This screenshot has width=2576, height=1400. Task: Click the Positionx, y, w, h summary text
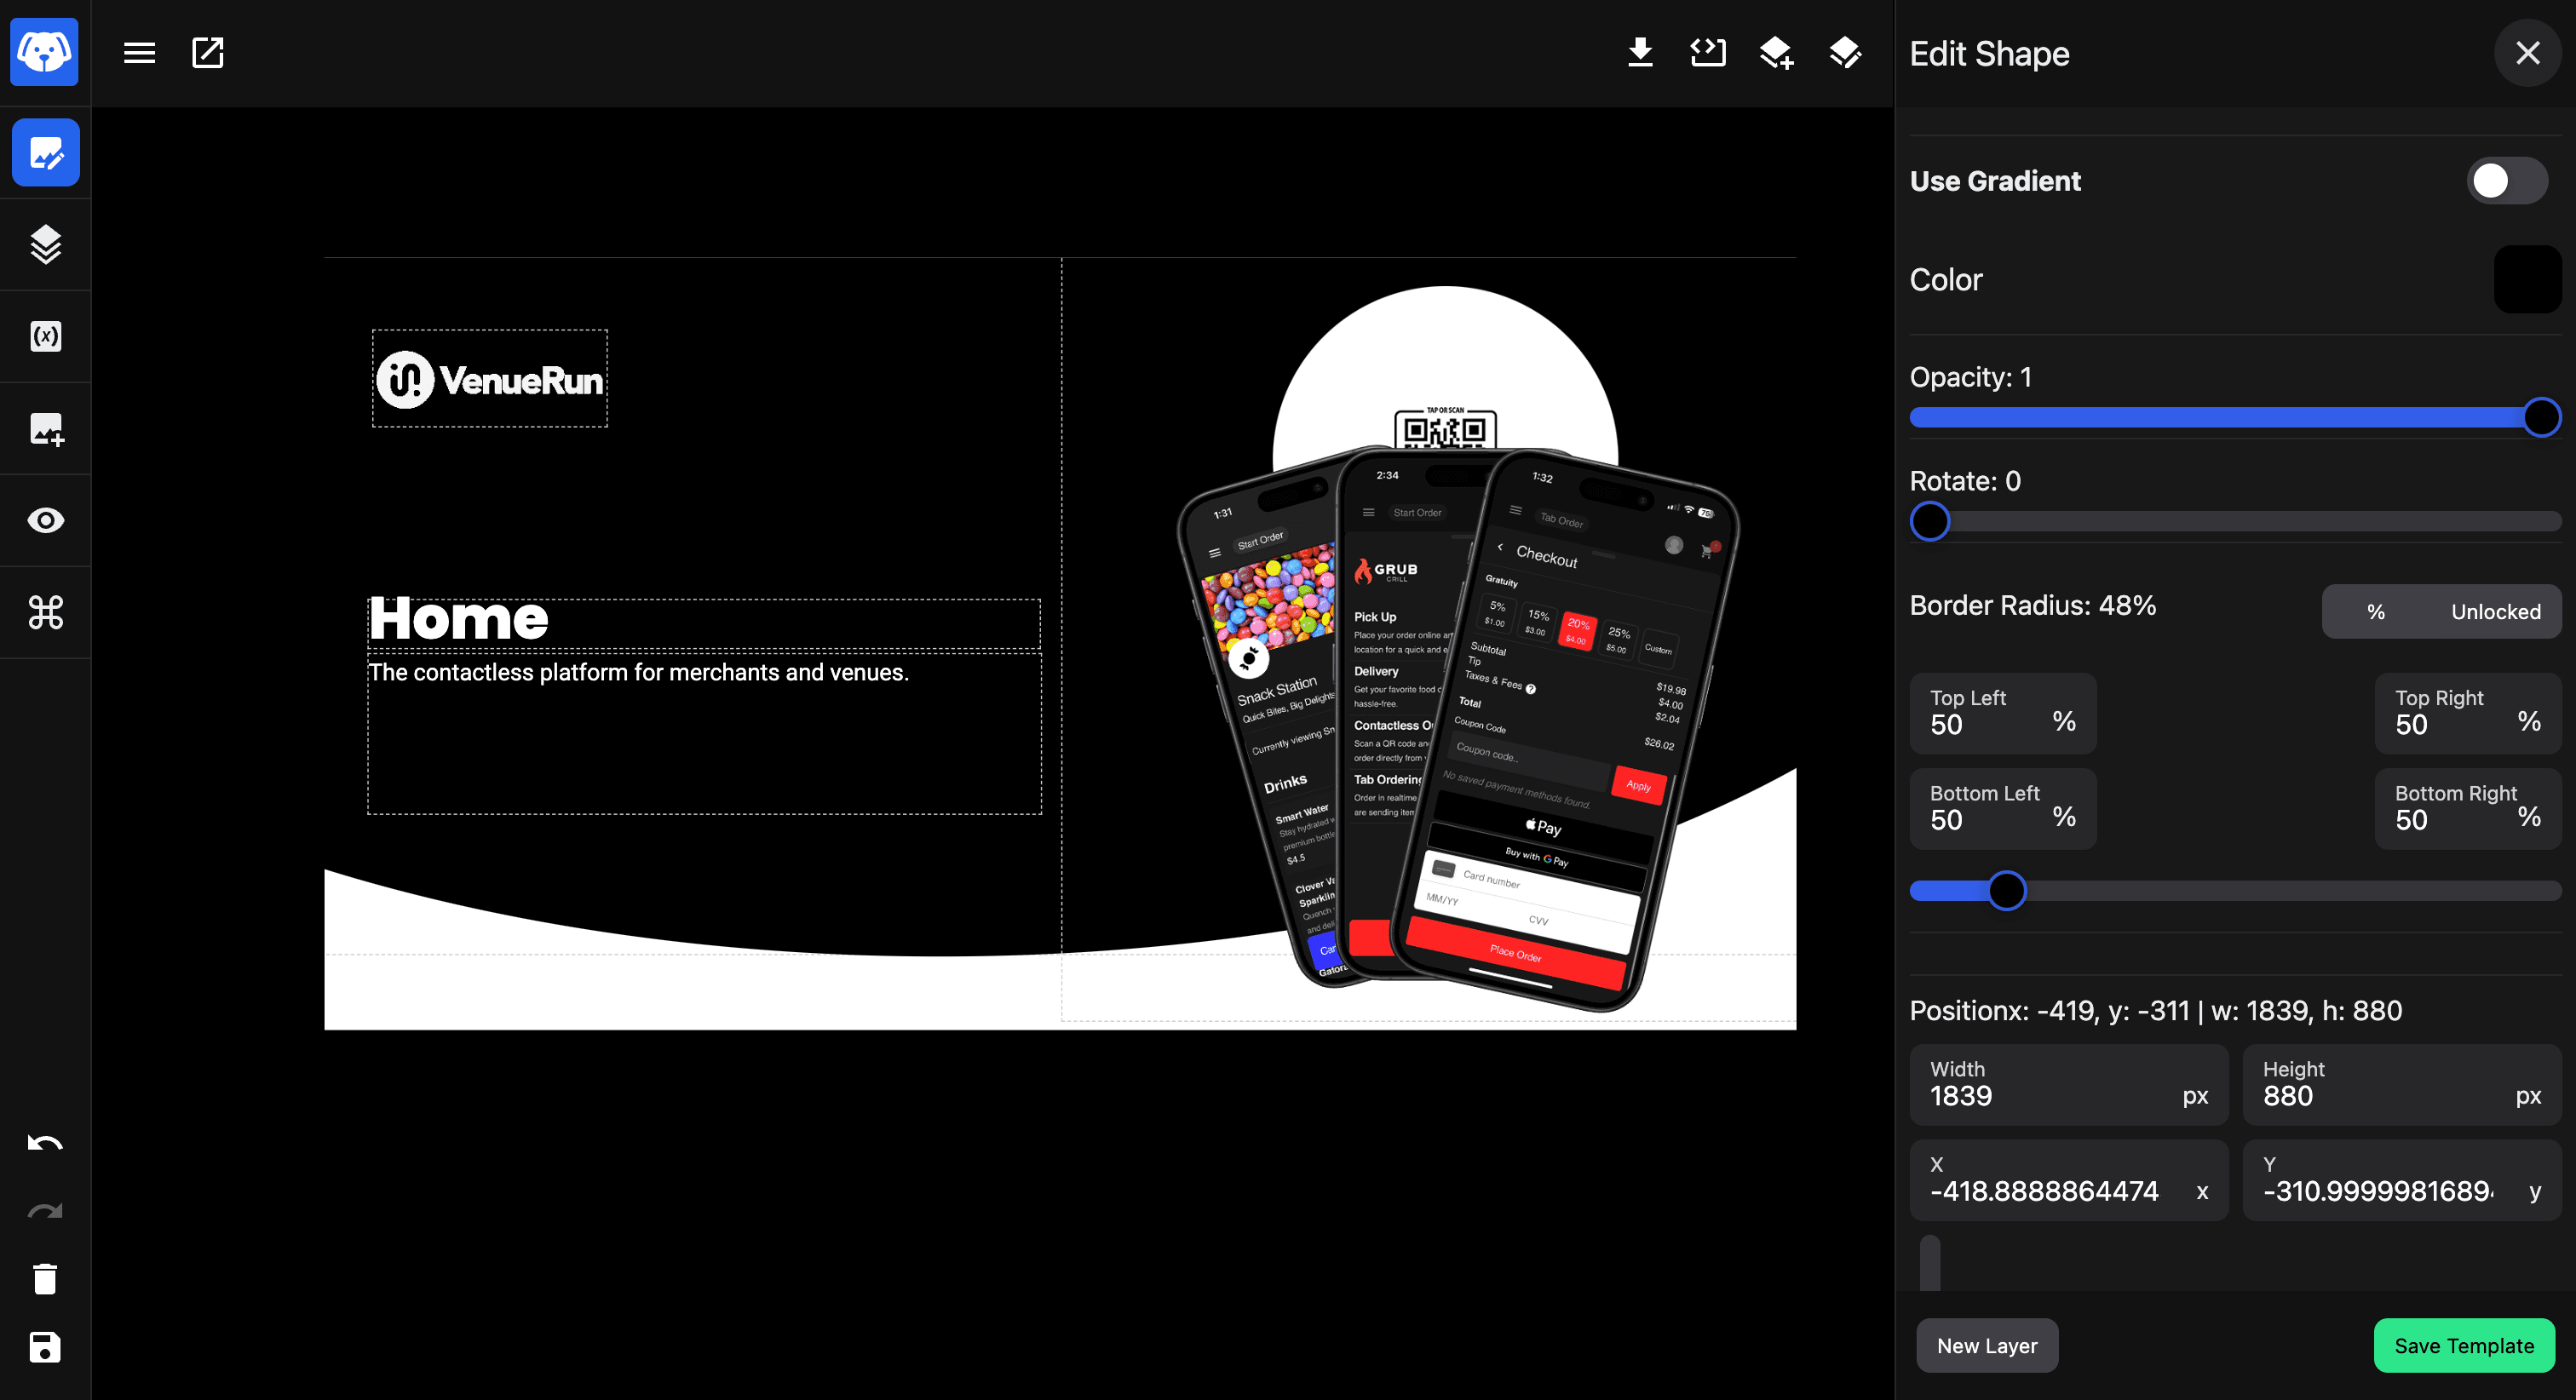click(x=2155, y=1010)
